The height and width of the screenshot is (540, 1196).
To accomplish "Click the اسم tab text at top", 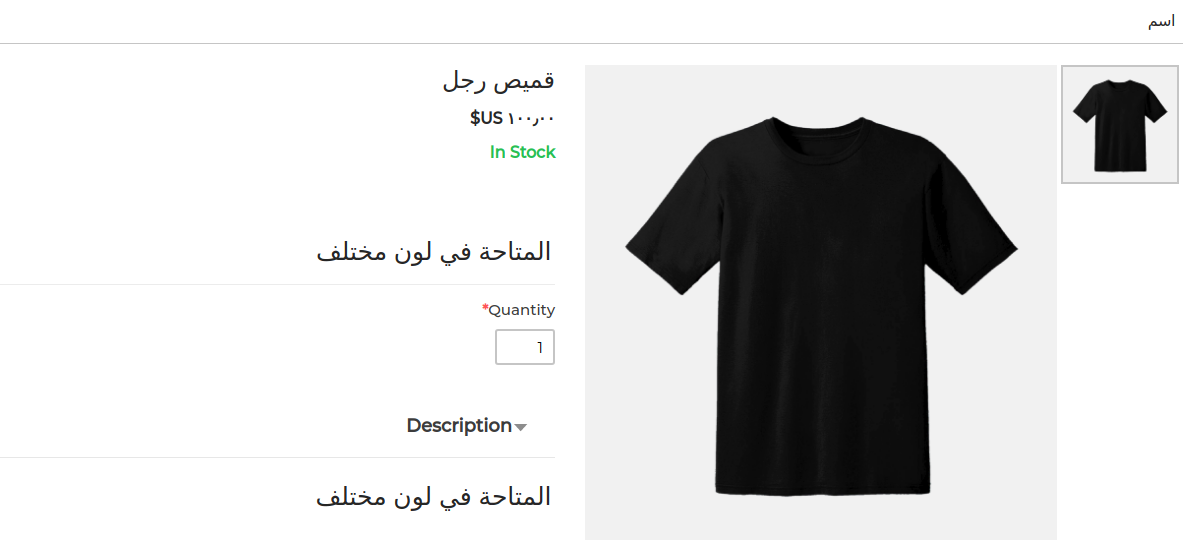I will pyautogui.click(x=1161, y=21).
